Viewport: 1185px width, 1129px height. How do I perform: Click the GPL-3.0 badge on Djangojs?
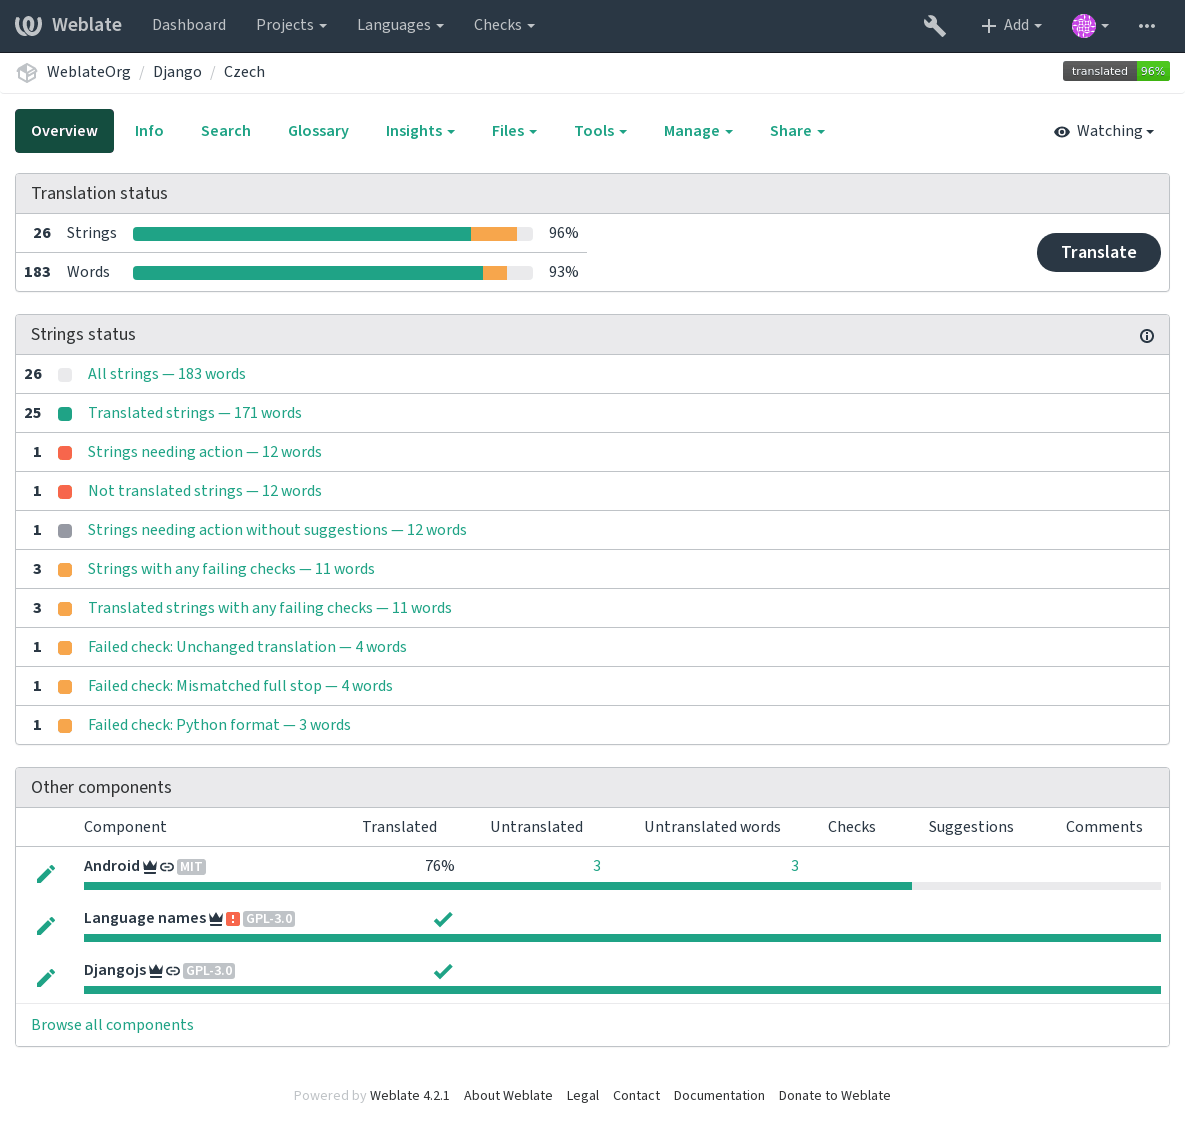point(209,971)
